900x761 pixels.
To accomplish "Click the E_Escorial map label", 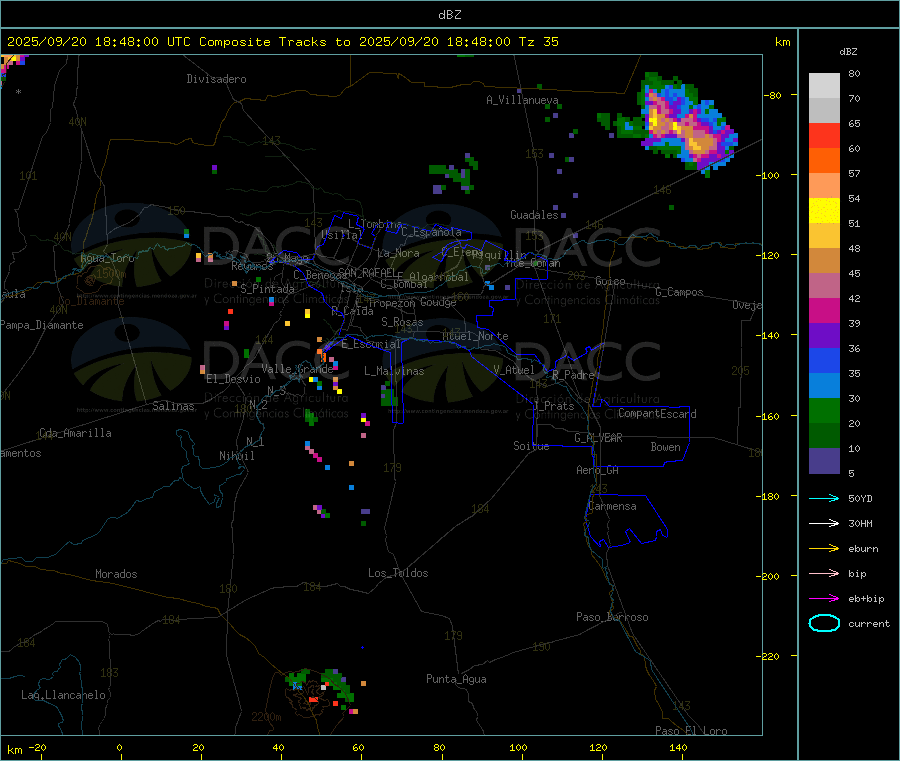I will pos(371,344).
